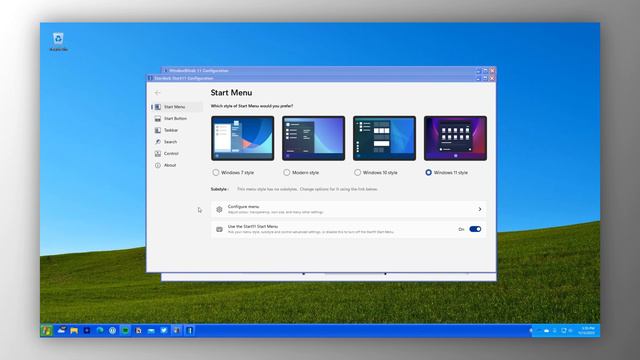Screen dimensions: 640x360
Task: Show hidden tray icons arrow
Action: (x=531, y=331)
